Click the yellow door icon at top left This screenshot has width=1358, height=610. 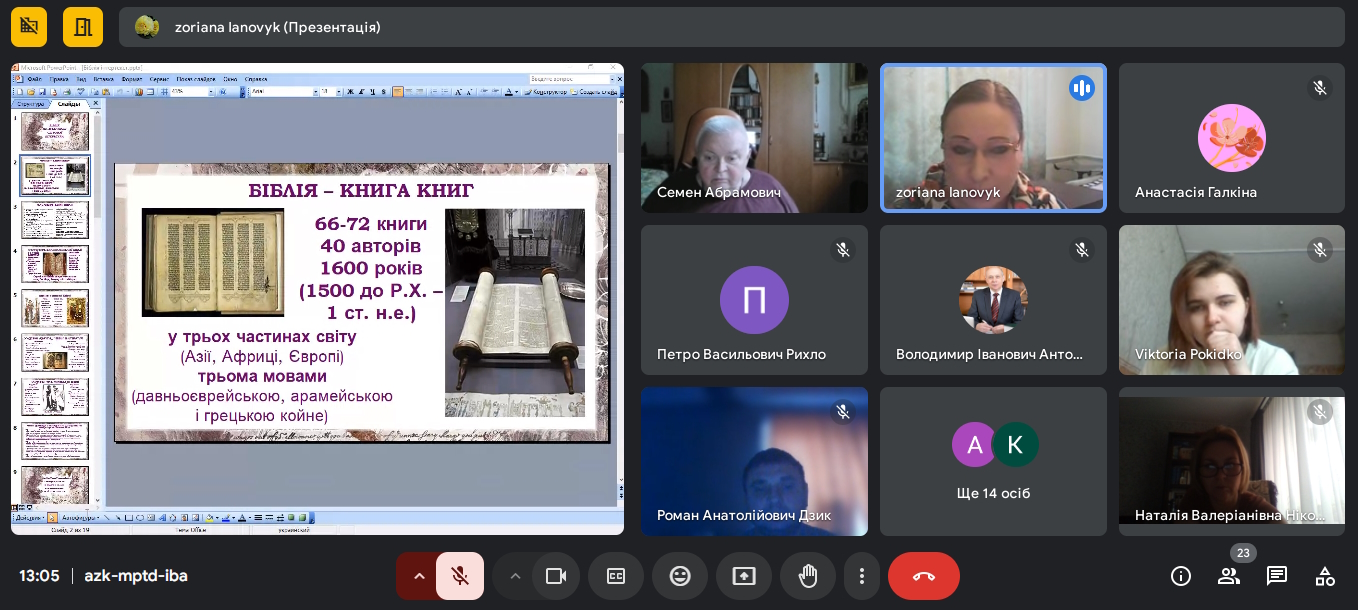83,27
